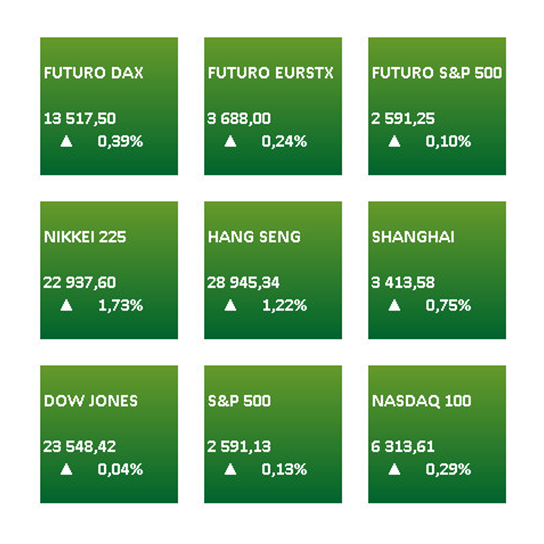The width and height of the screenshot is (544, 544).
Task: Click the up arrow on S&P 500 index tile
Action: coord(230,469)
